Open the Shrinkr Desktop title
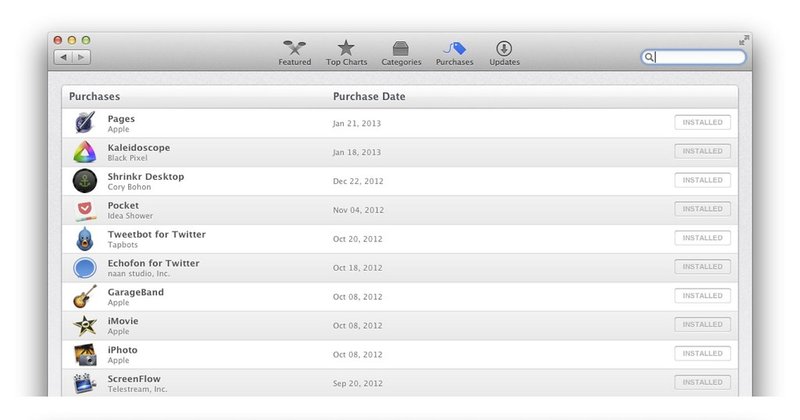The image size is (800, 420). (x=145, y=177)
